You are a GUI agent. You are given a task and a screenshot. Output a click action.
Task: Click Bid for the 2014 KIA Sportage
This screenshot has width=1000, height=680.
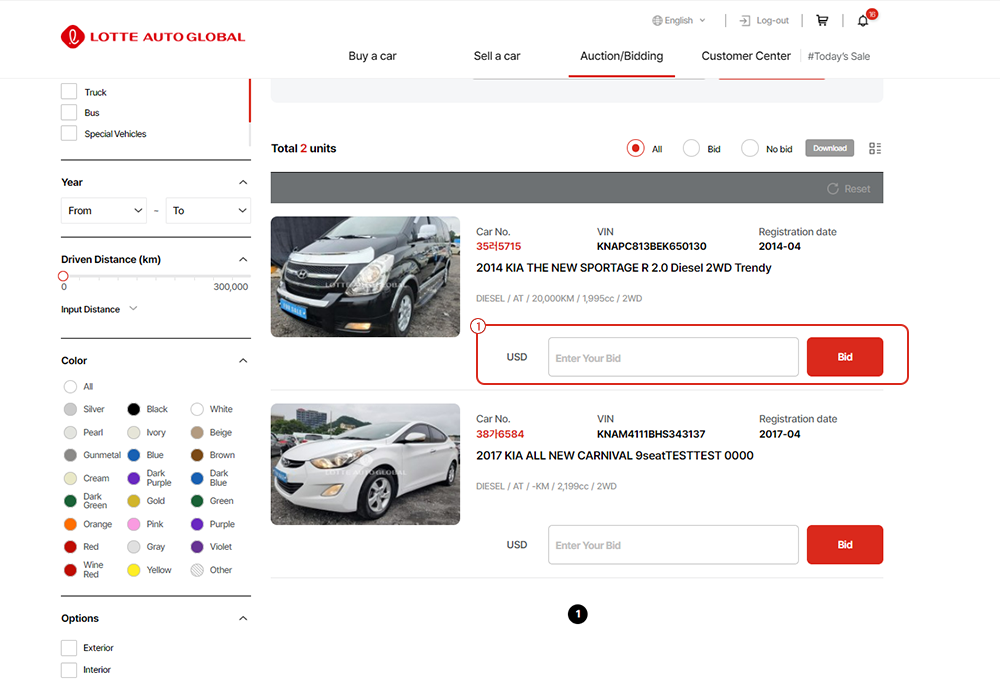(845, 357)
